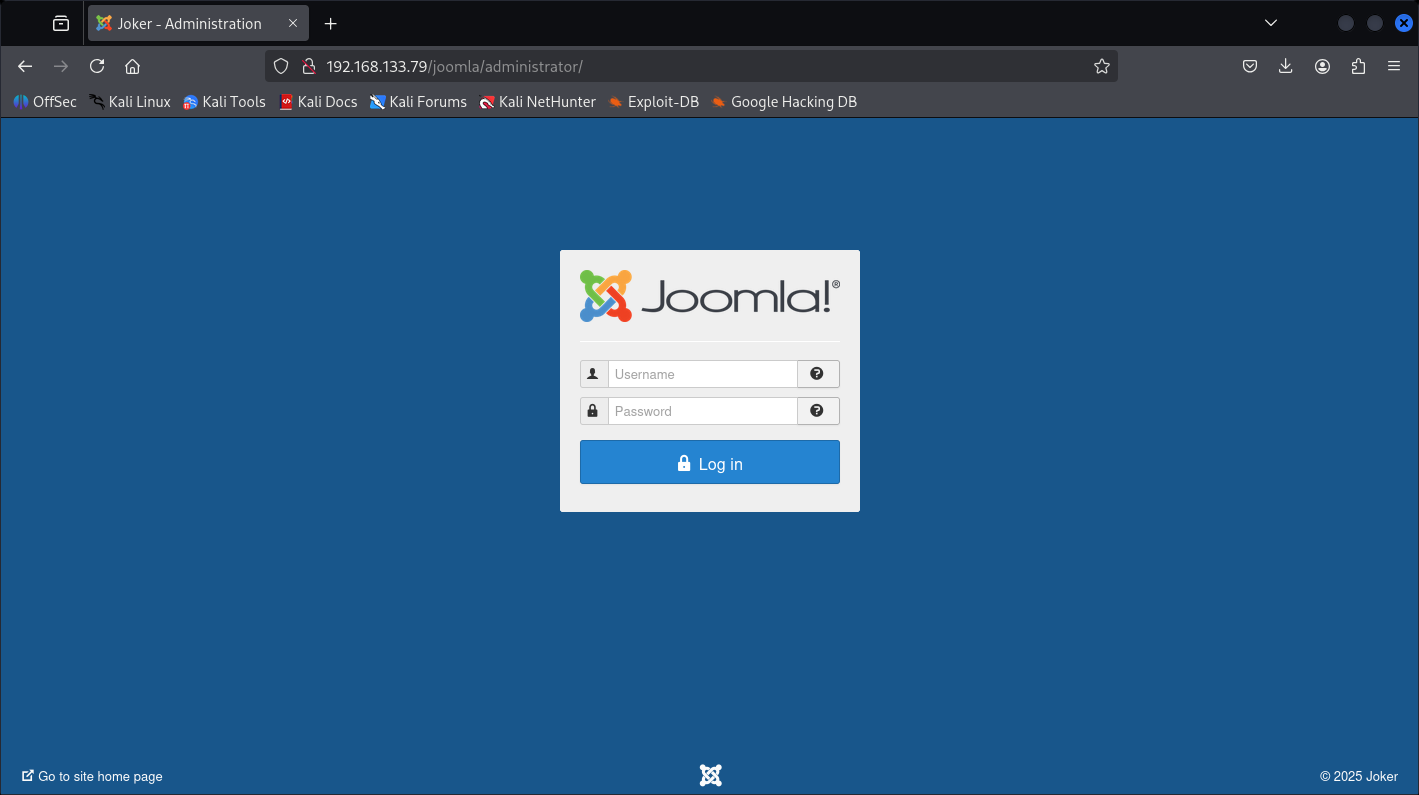The height and width of the screenshot is (795, 1419).
Task: Open the Firefox View button
Action: click(61, 23)
